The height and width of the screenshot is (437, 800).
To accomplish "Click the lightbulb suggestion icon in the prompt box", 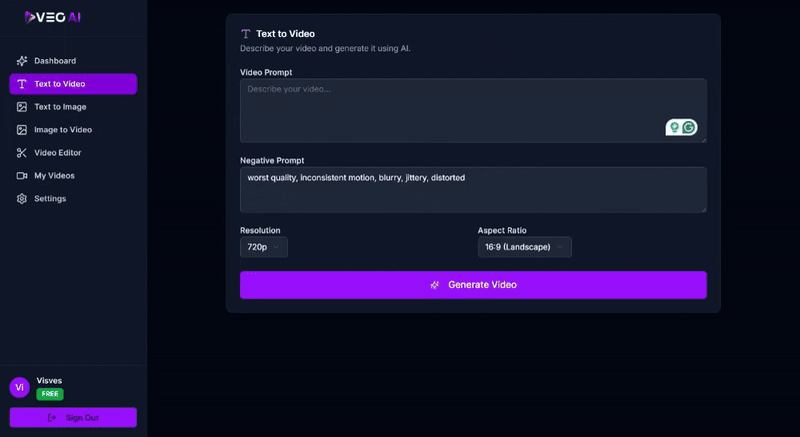I will tap(674, 127).
